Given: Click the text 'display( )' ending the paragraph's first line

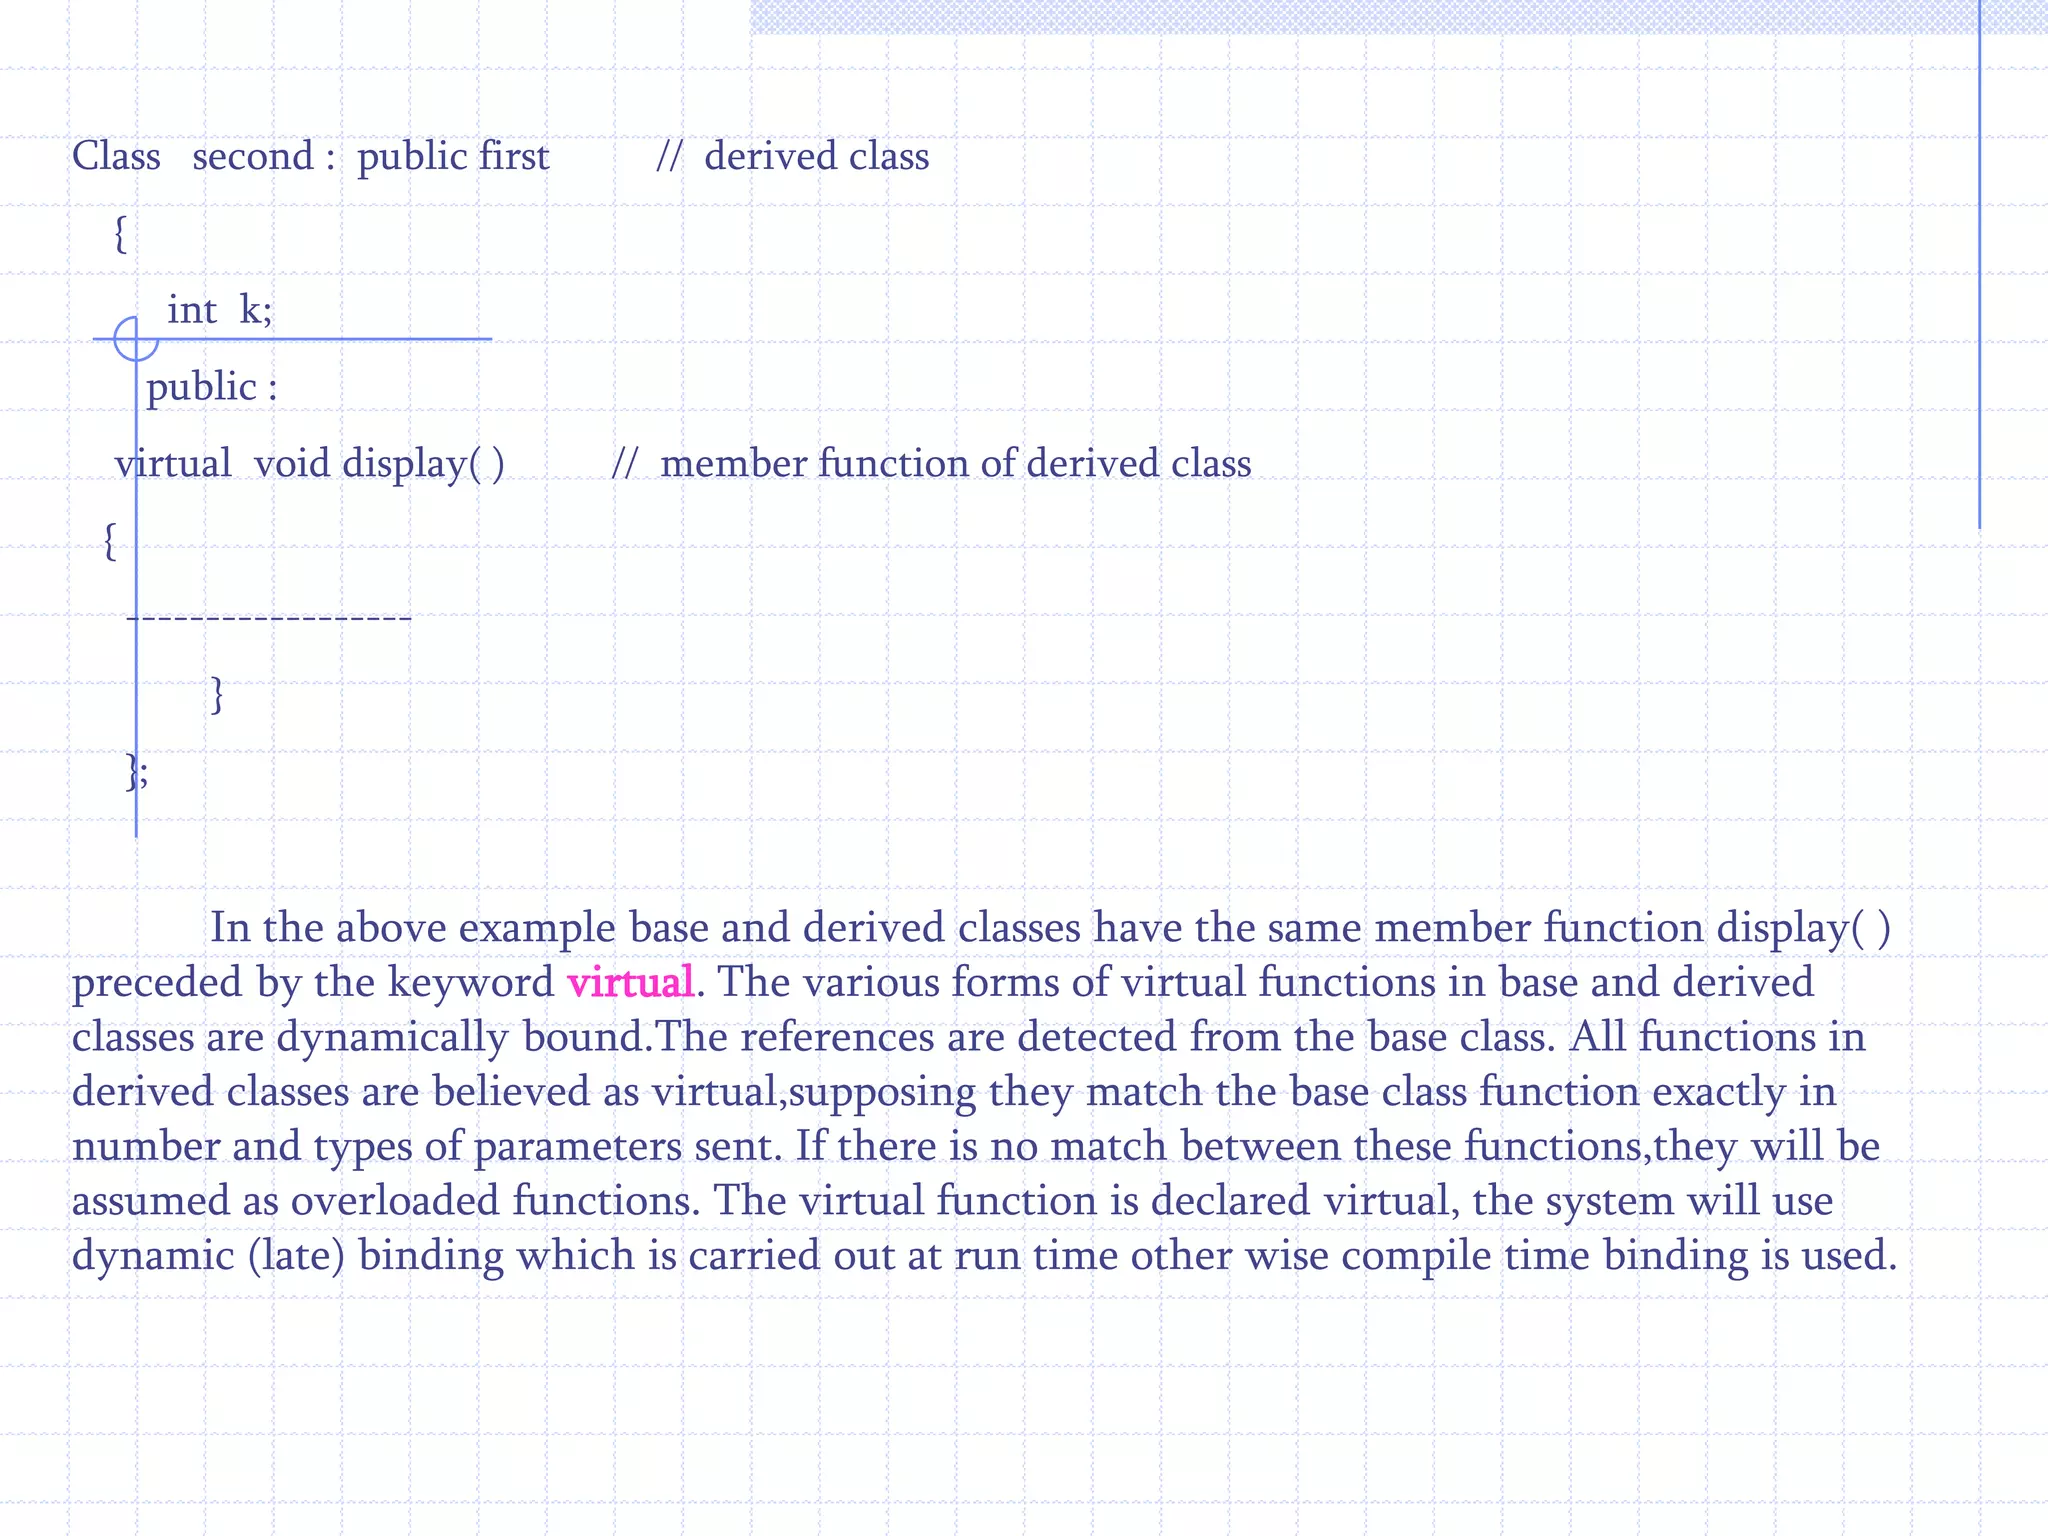Looking at the screenshot, I should pos(1803,928).
